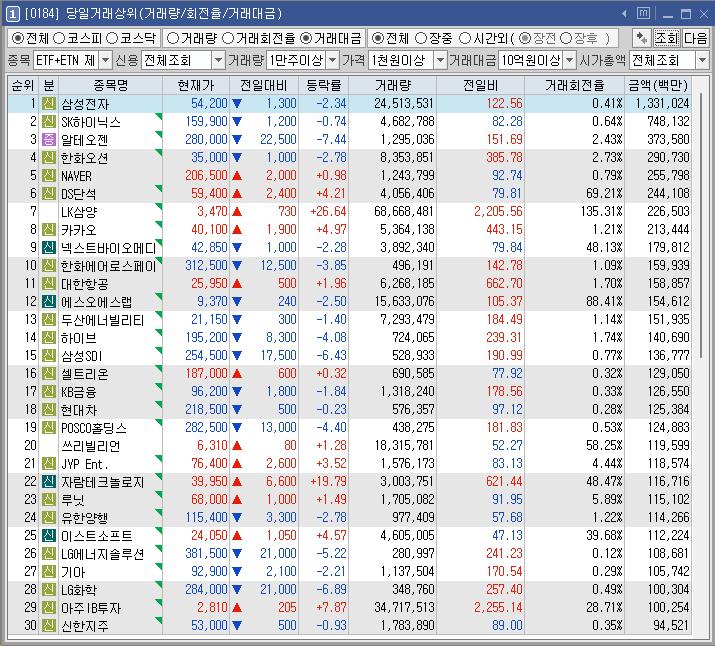This screenshot has width=715, height=646.
Task: Click the 거래회전율 column header
Action: [575, 85]
